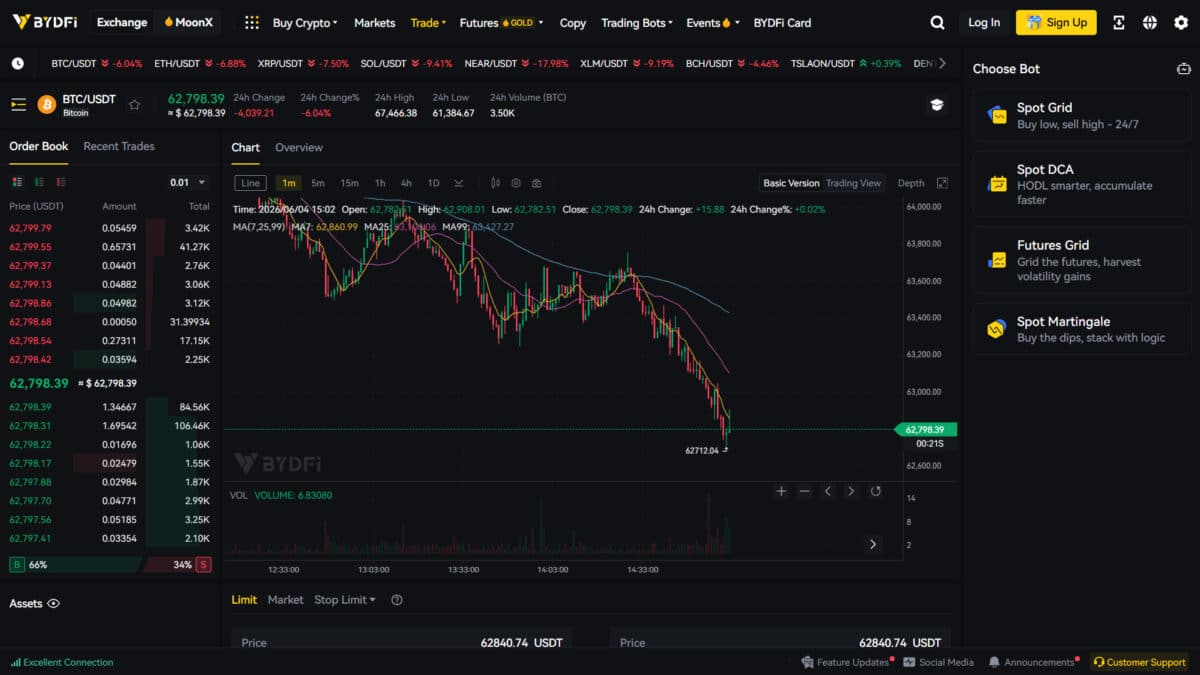Add BTC/USDT to favorites star
1200x675 pixels.
coord(134,104)
